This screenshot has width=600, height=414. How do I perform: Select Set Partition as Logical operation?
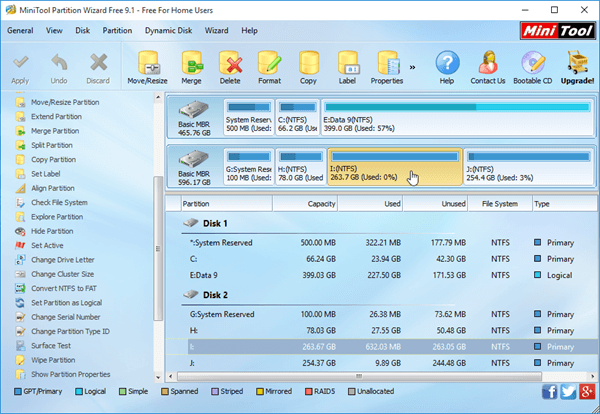67,303
